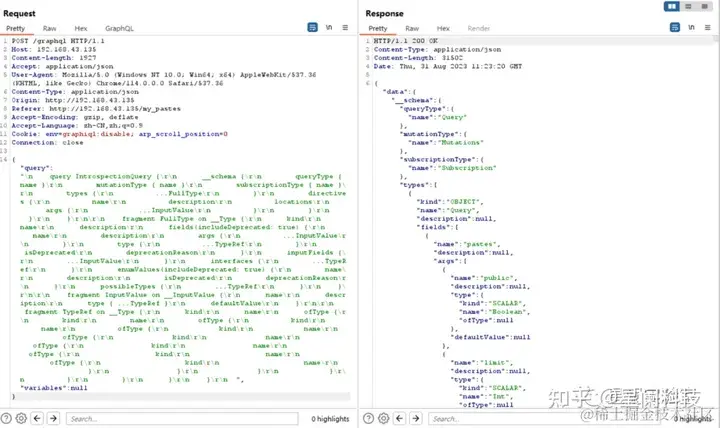Viewport: 720px width, 428px height.
Task: Click the "name":"Query" value under queryType
Action: 437,117
